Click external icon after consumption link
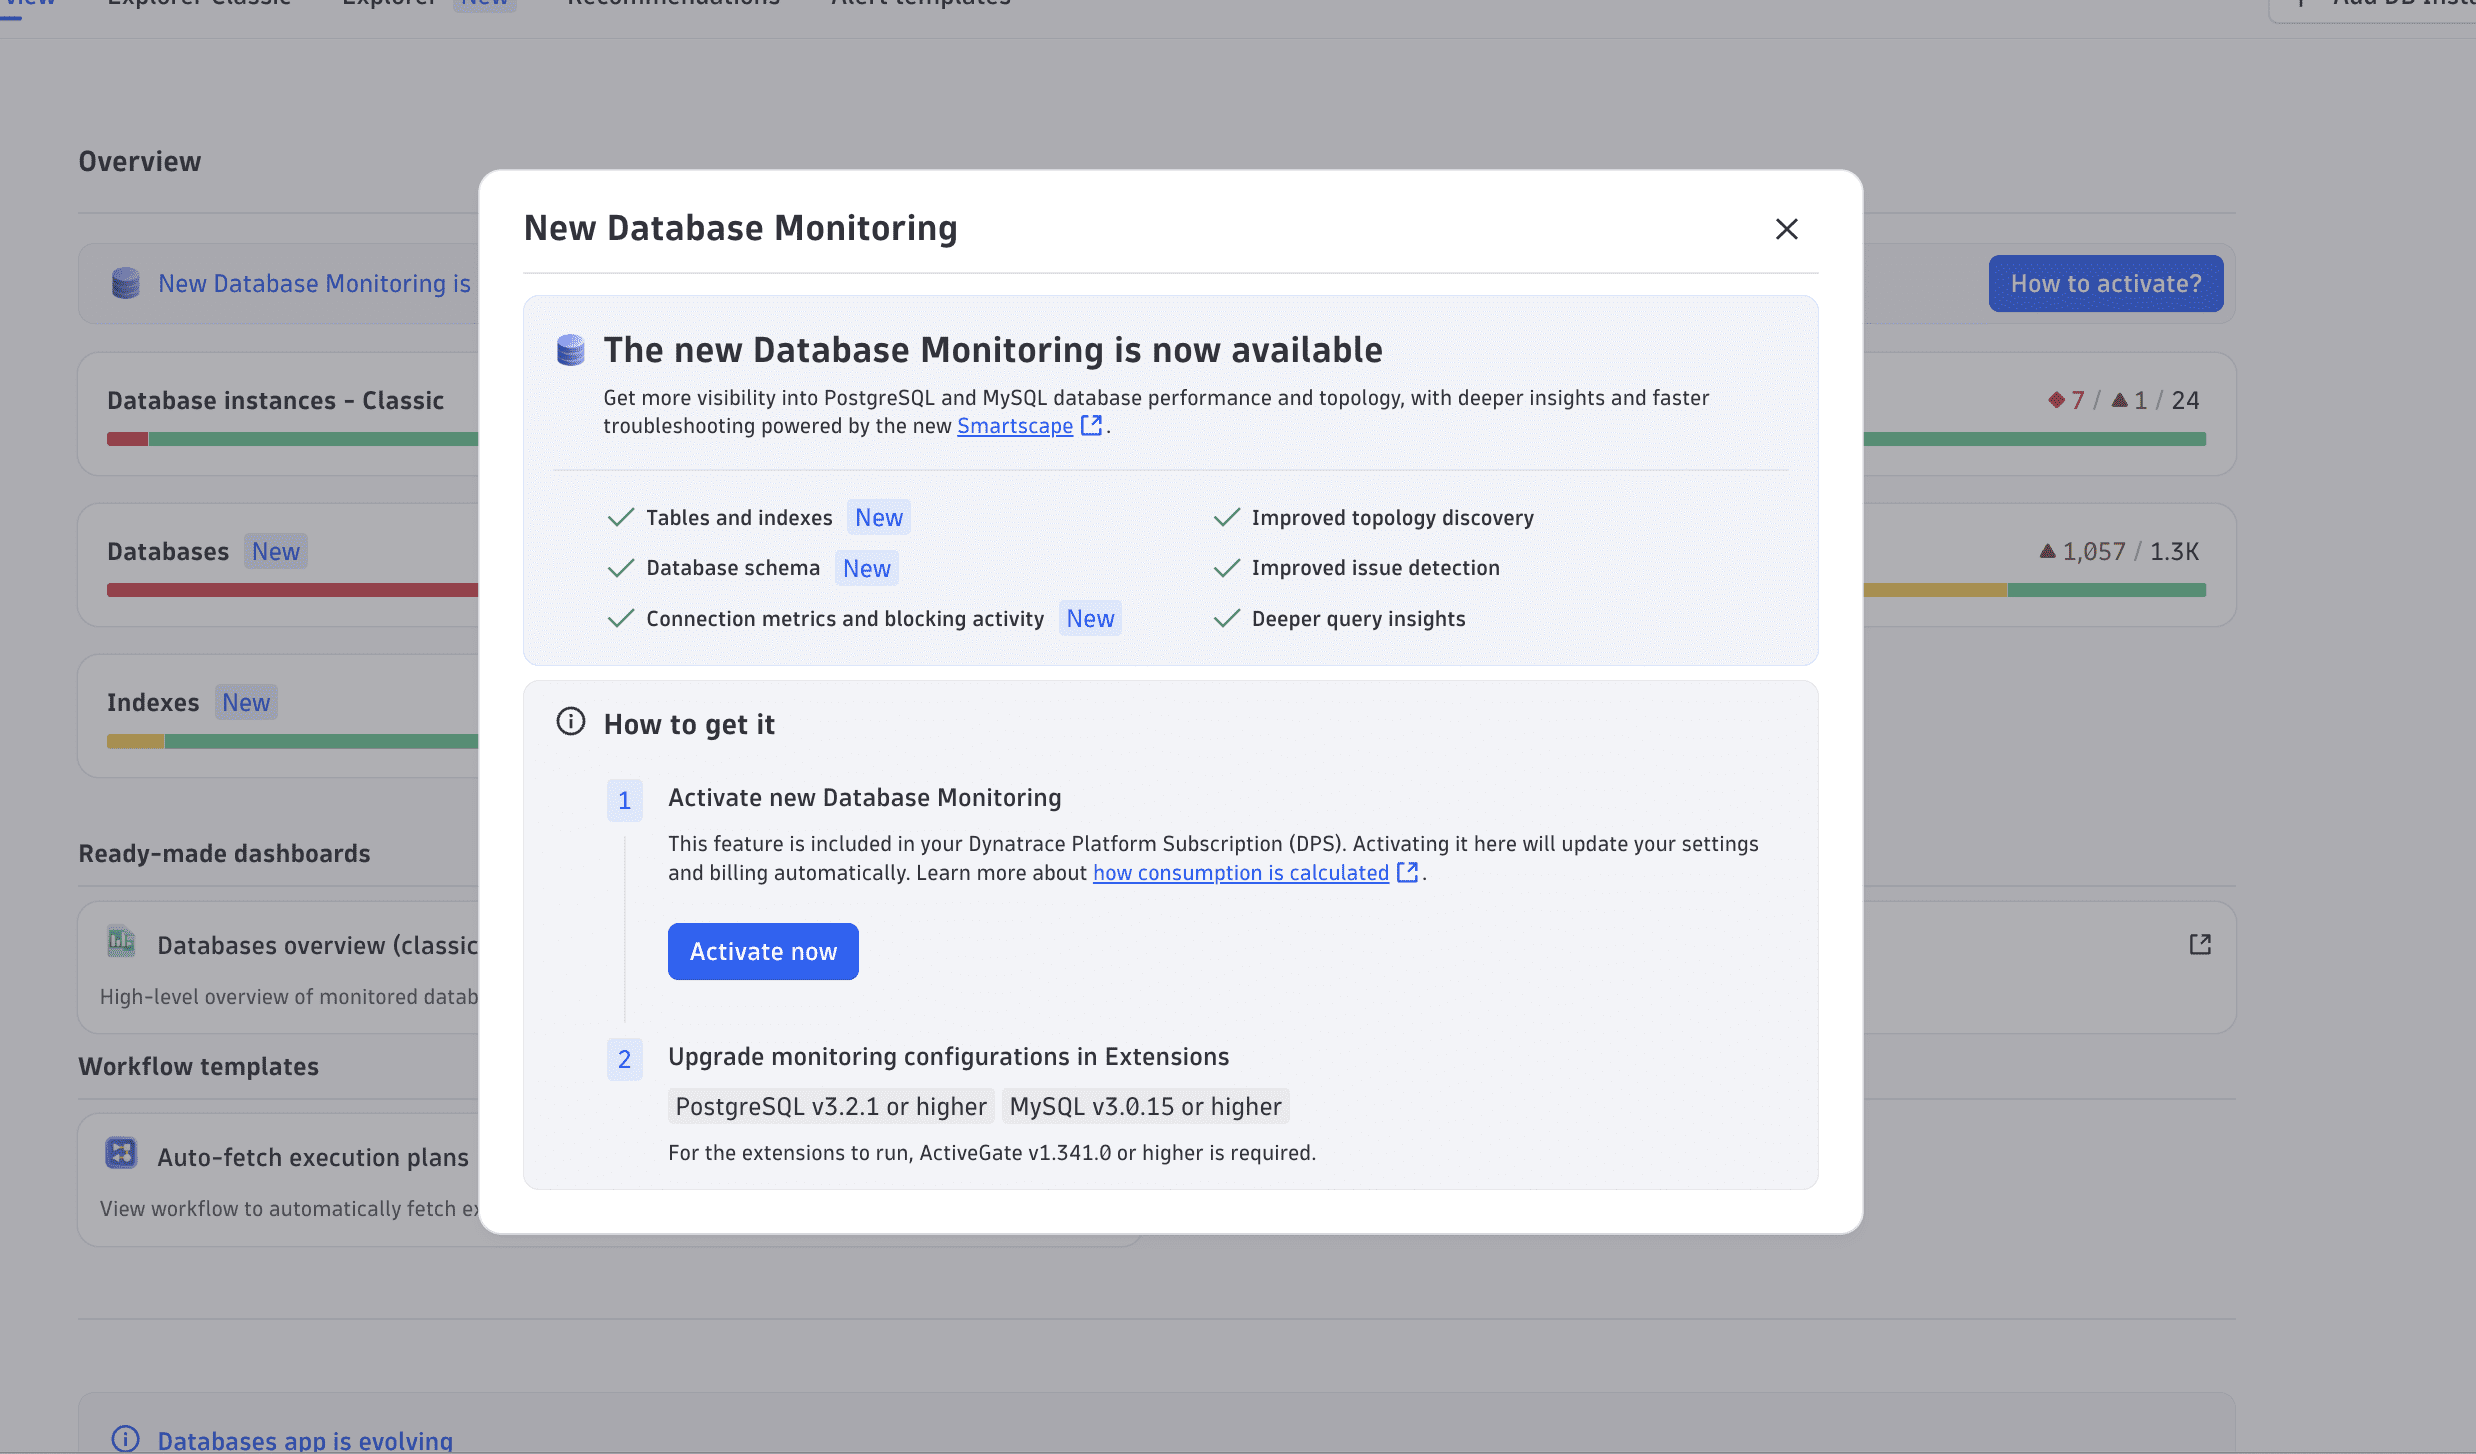The image size is (2476, 1454). [1407, 872]
